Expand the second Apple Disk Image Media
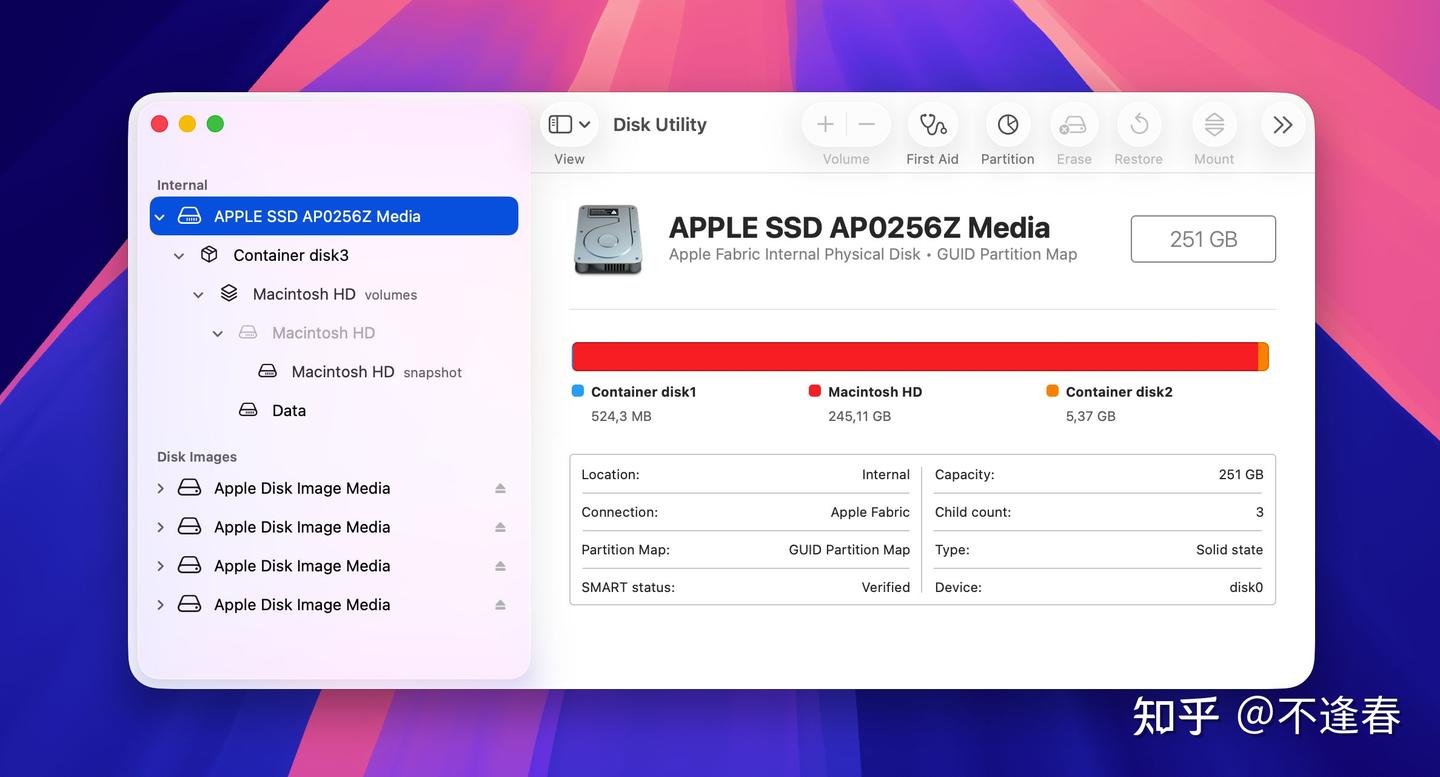 pos(160,527)
